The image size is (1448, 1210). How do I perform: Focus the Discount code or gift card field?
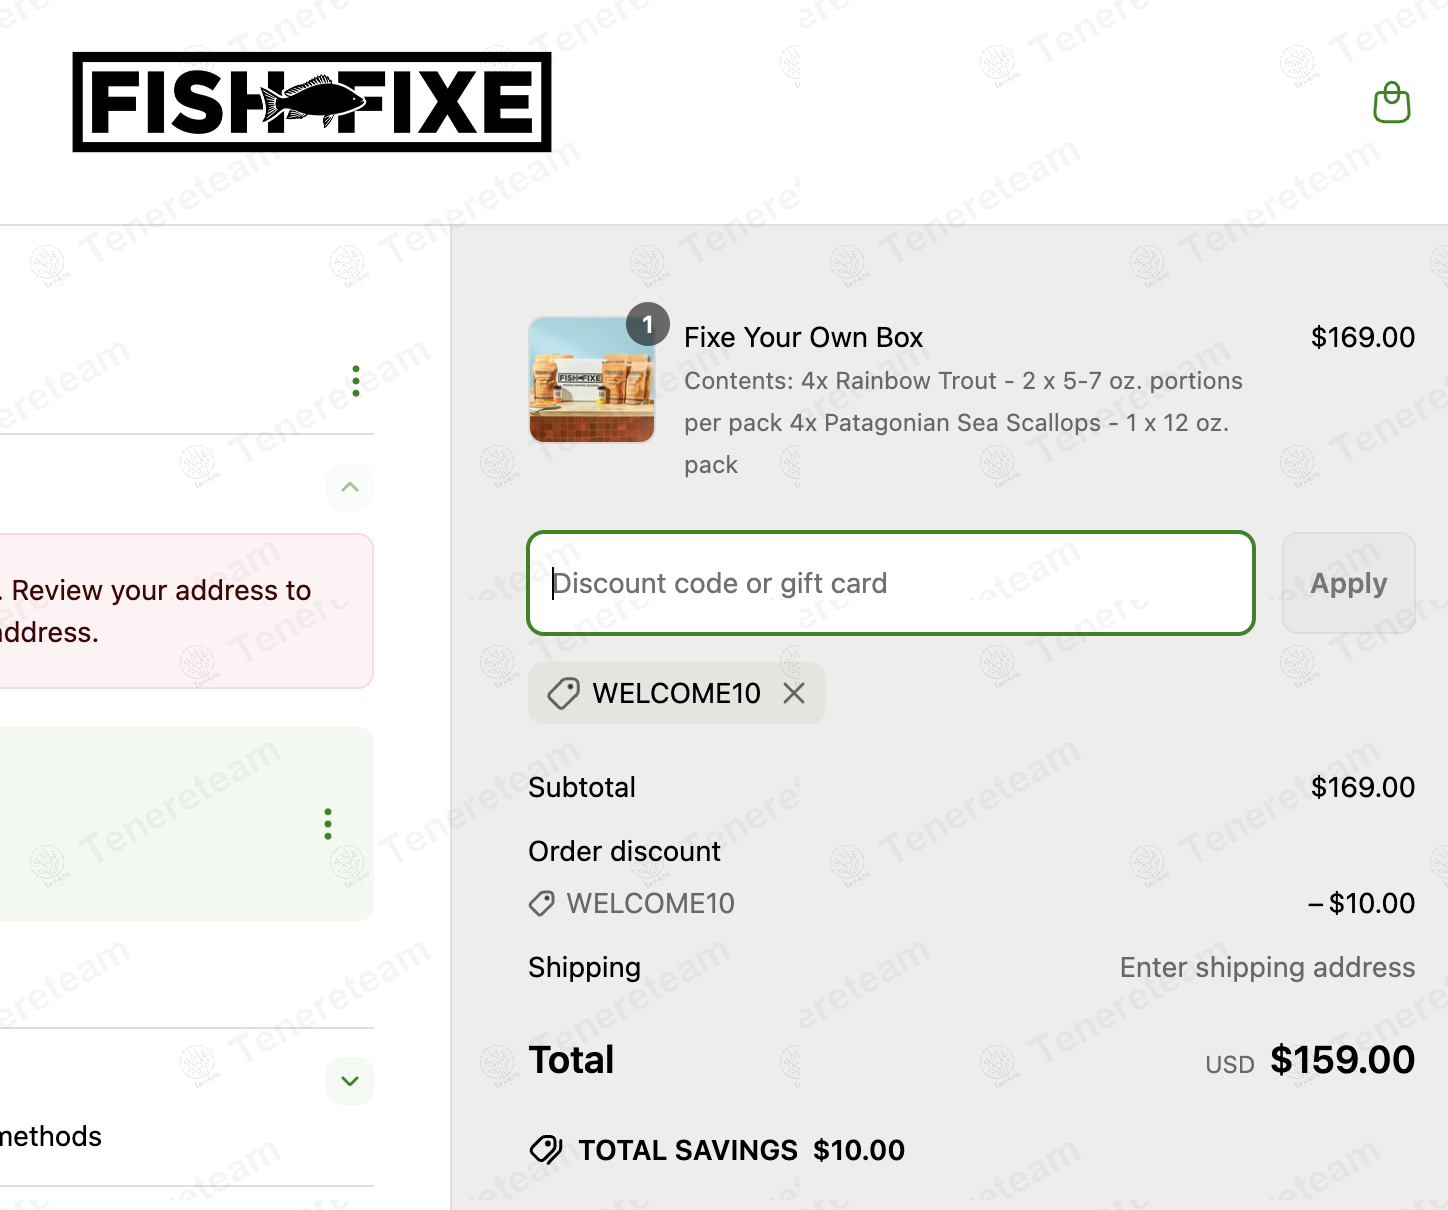click(890, 583)
